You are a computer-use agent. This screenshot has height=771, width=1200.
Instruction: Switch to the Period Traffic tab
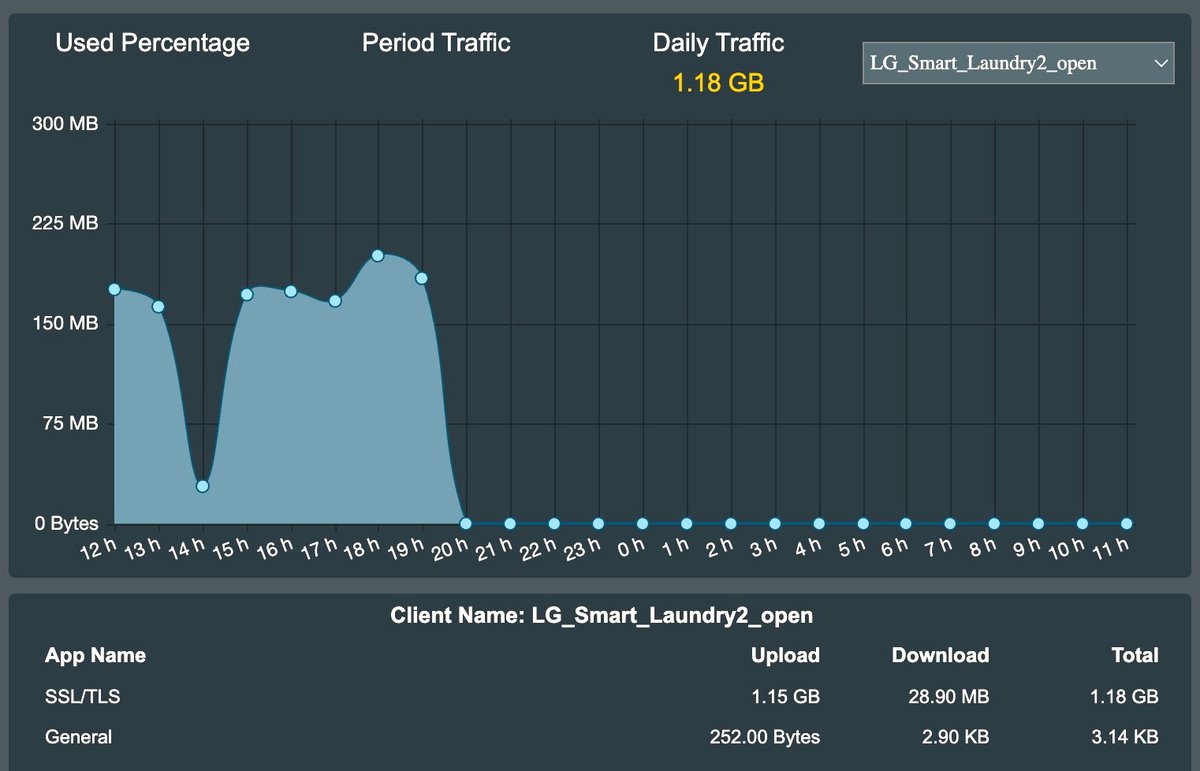pyautogui.click(x=436, y=43)
